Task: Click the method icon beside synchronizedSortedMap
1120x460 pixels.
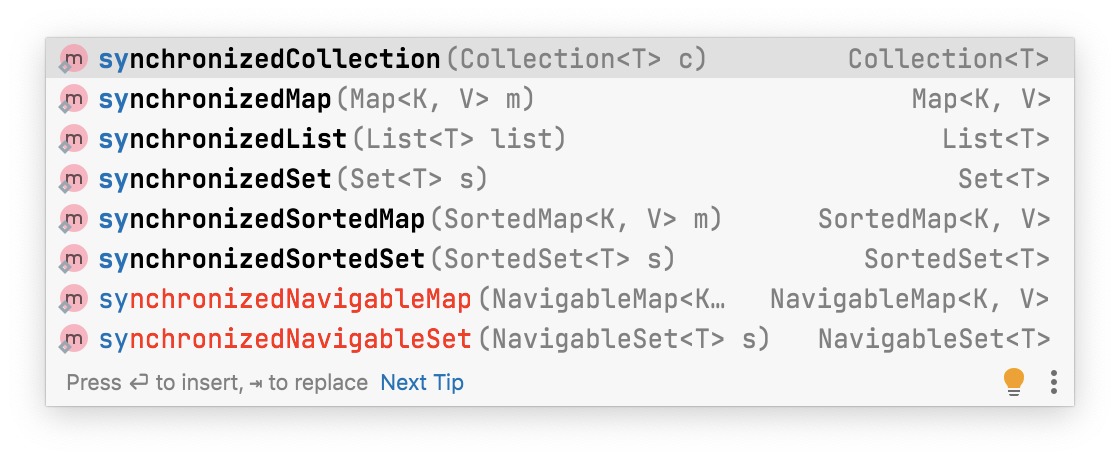Action: 74,219
